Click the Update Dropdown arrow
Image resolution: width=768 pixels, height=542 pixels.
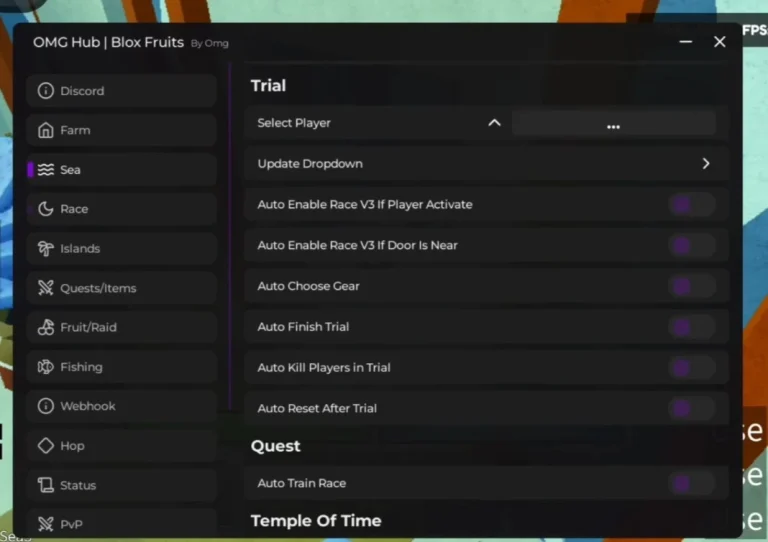point(706,164)
